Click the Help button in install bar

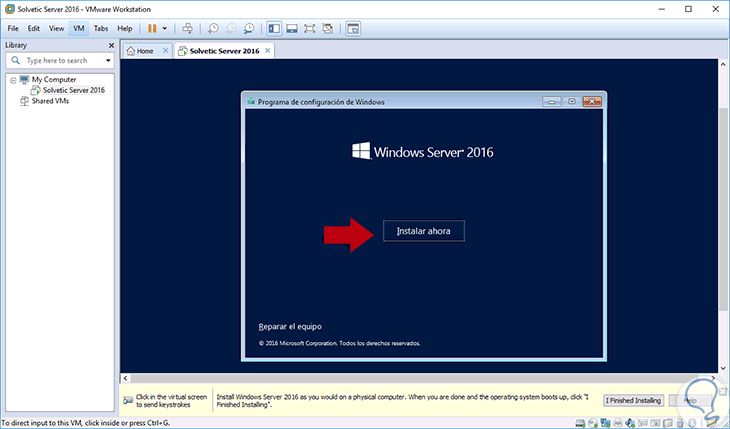click(690, 401)
